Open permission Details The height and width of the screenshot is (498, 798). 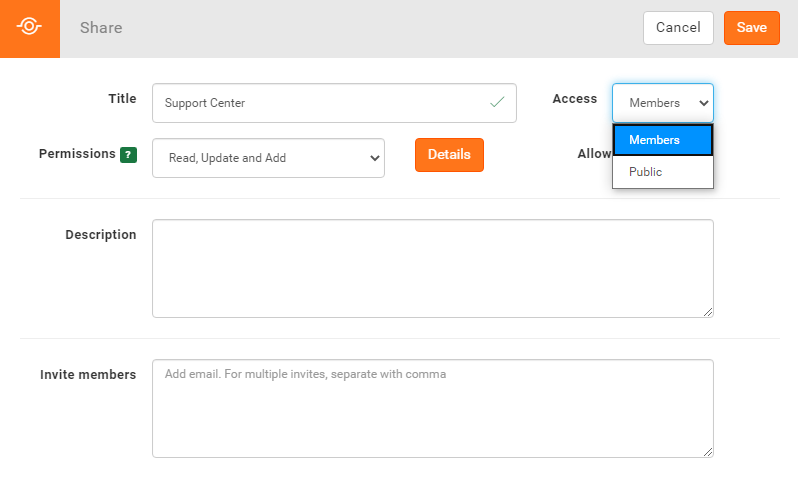tap(449, 155)
